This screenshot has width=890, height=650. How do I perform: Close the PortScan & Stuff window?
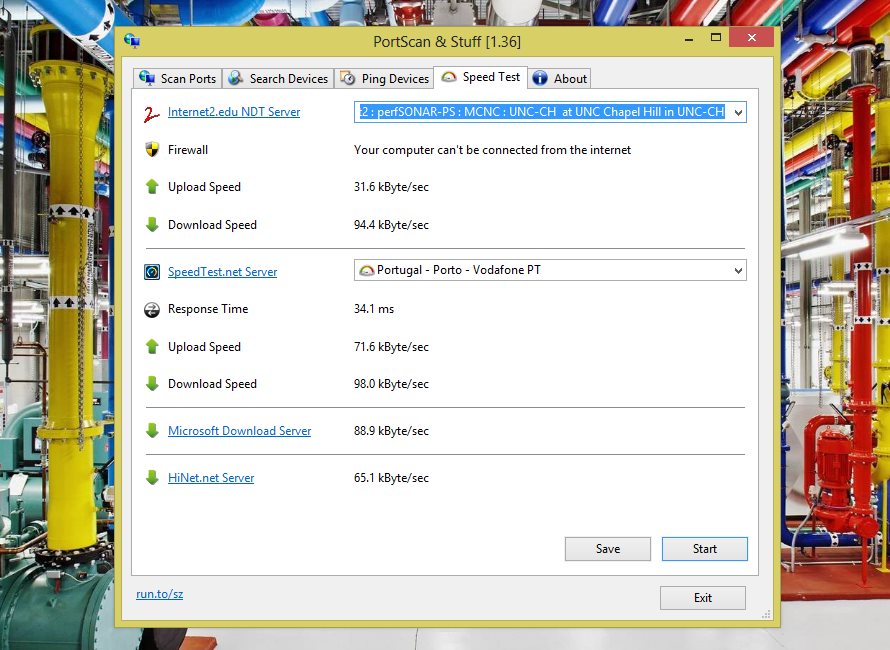pos(752,37)
